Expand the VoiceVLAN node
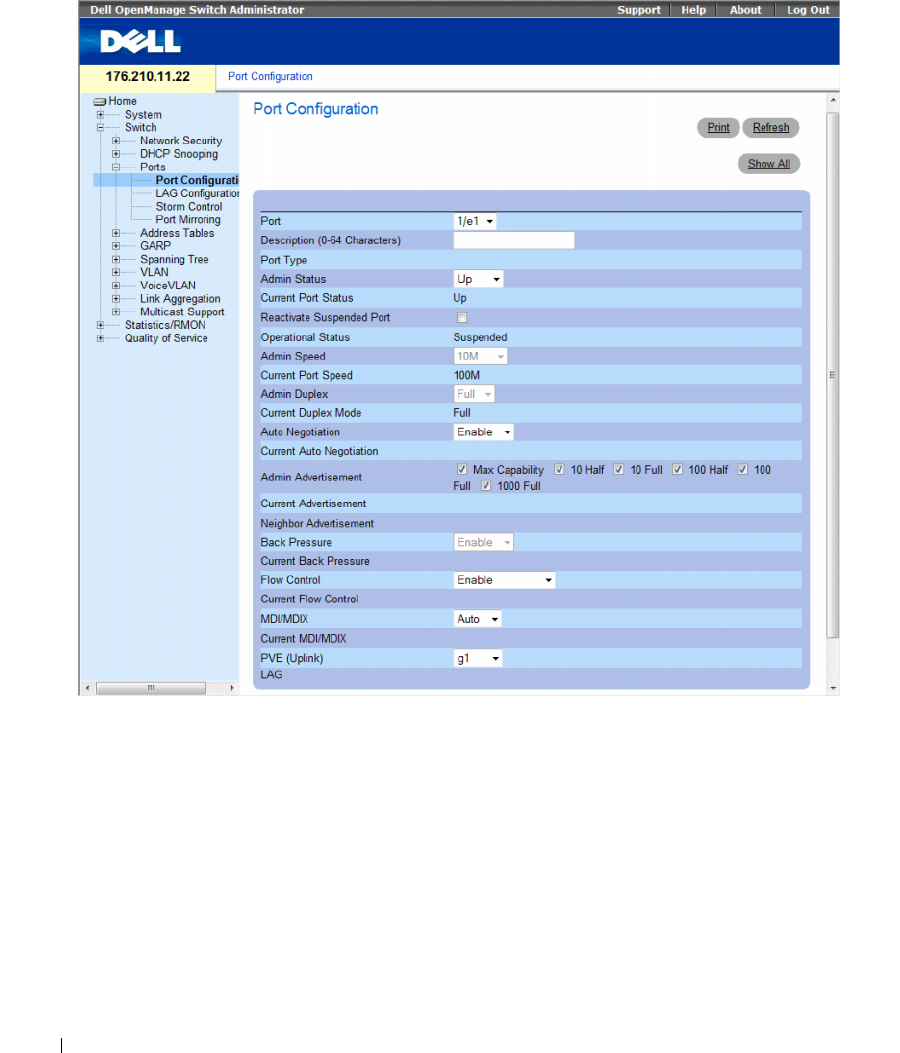Screen dimensions: 900x1053 click(x=116, y=285)
